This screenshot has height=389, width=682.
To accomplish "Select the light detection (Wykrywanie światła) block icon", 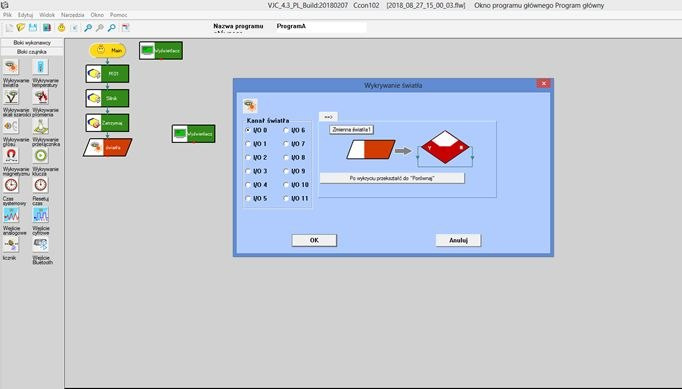I will pyautogui.click(x=11, y=67).
